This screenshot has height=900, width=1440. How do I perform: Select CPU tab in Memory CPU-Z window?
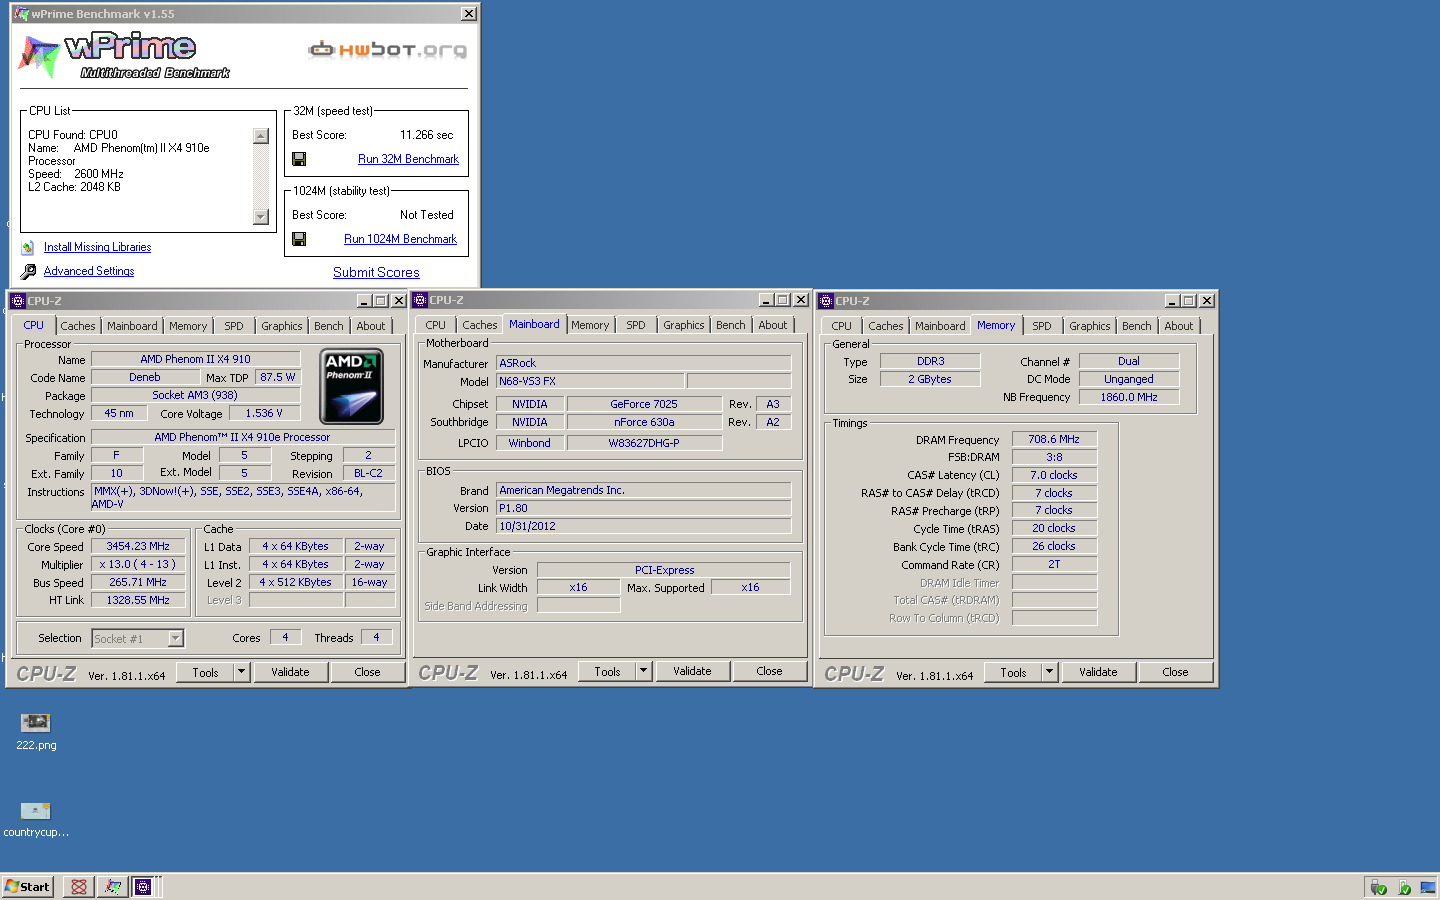[x=842, y=326]
